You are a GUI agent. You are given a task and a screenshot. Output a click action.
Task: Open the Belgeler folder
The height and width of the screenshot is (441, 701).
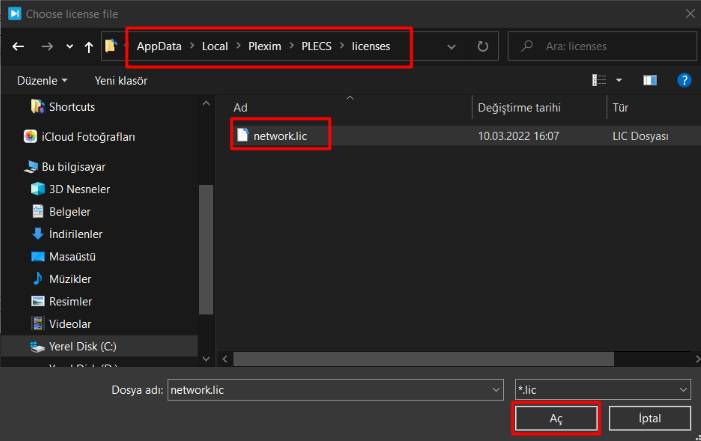click(x=69, y=212)
